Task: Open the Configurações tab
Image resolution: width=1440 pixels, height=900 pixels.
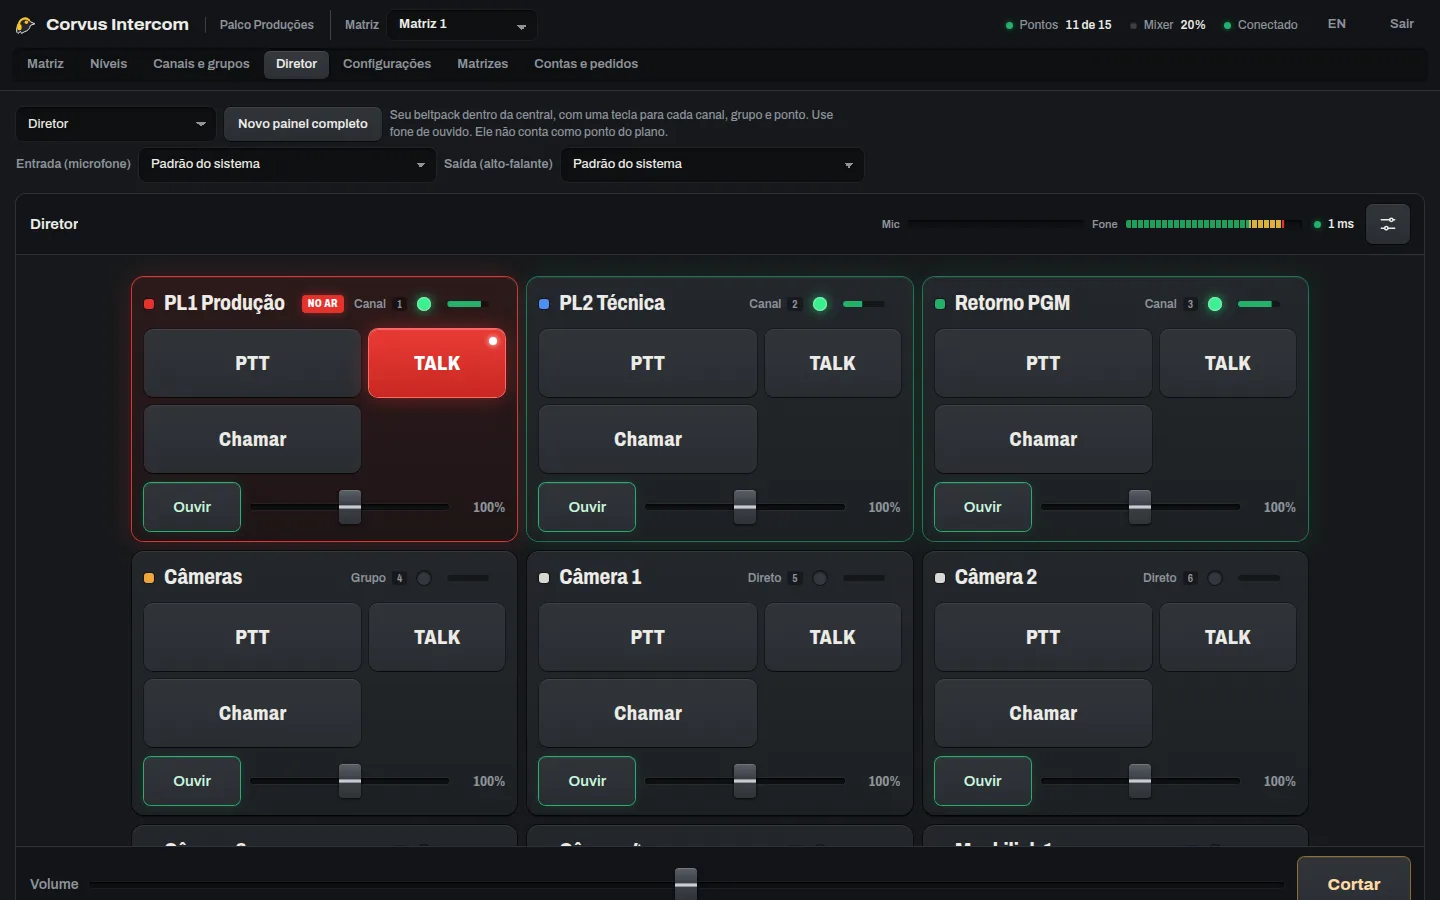Action: tap(387, 64)
